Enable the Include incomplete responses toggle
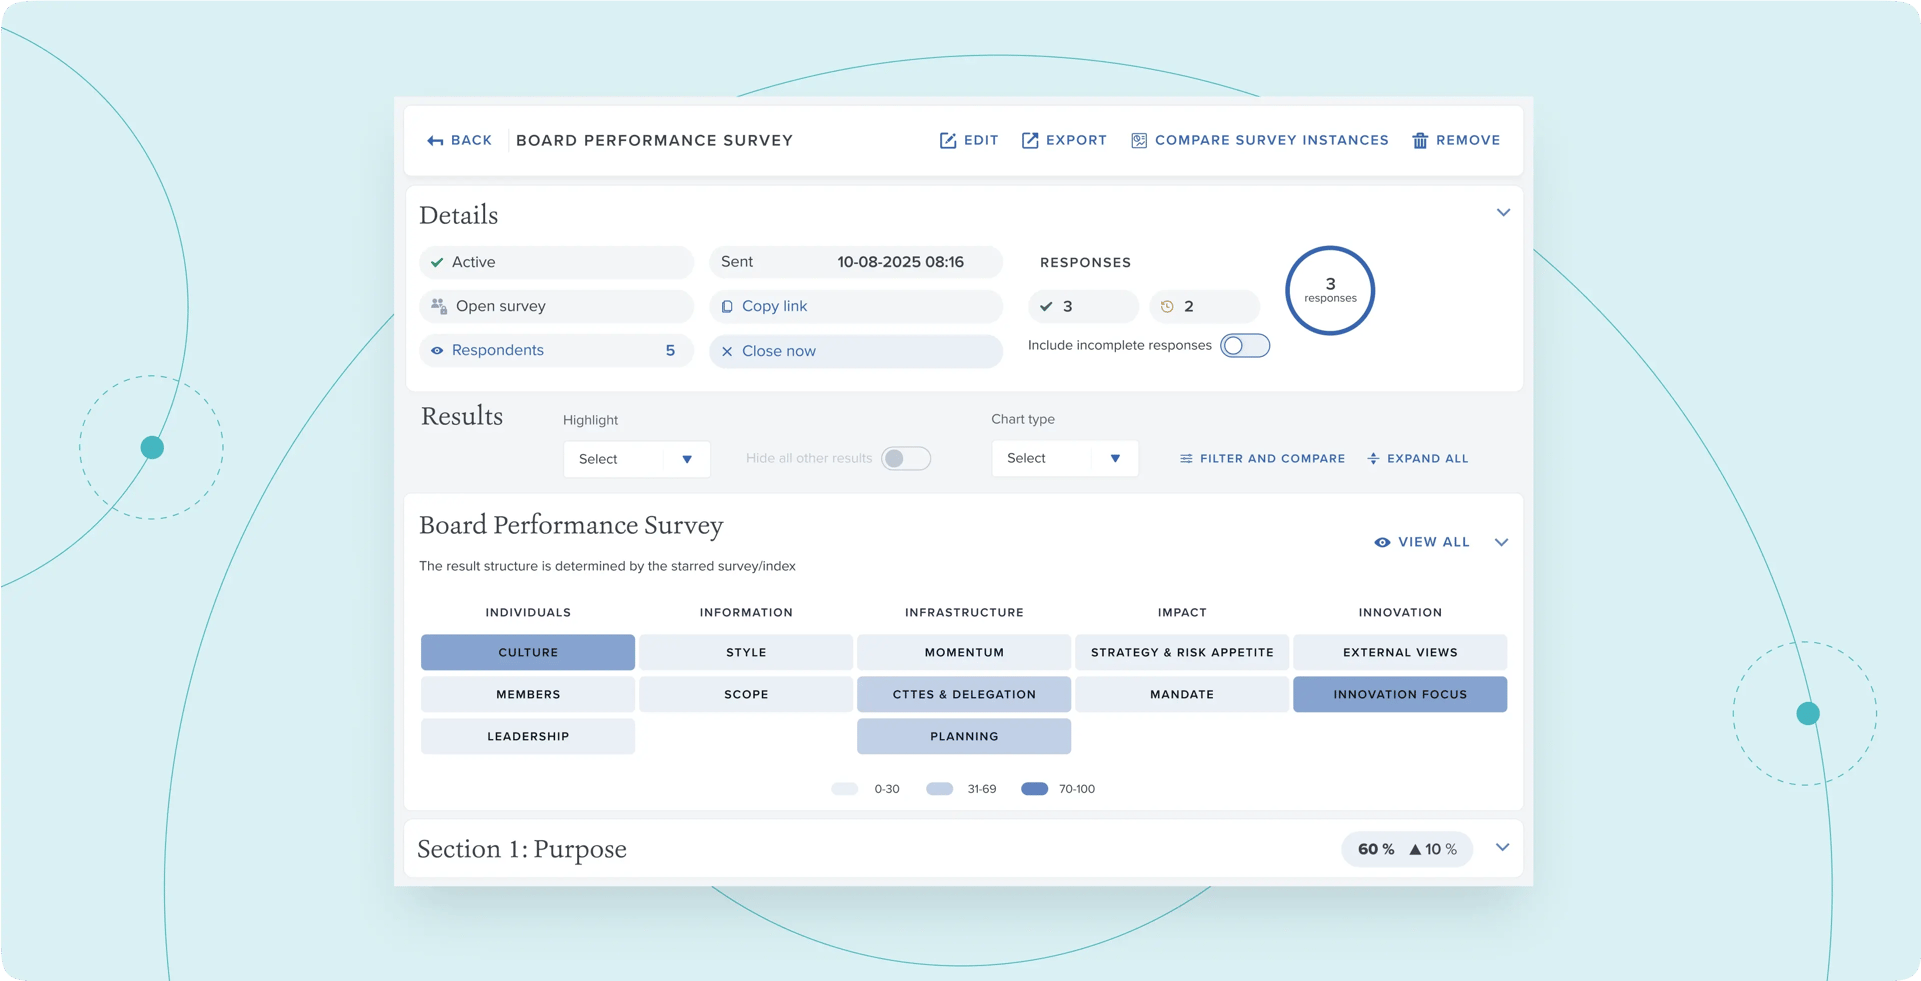 [1245, 345]
